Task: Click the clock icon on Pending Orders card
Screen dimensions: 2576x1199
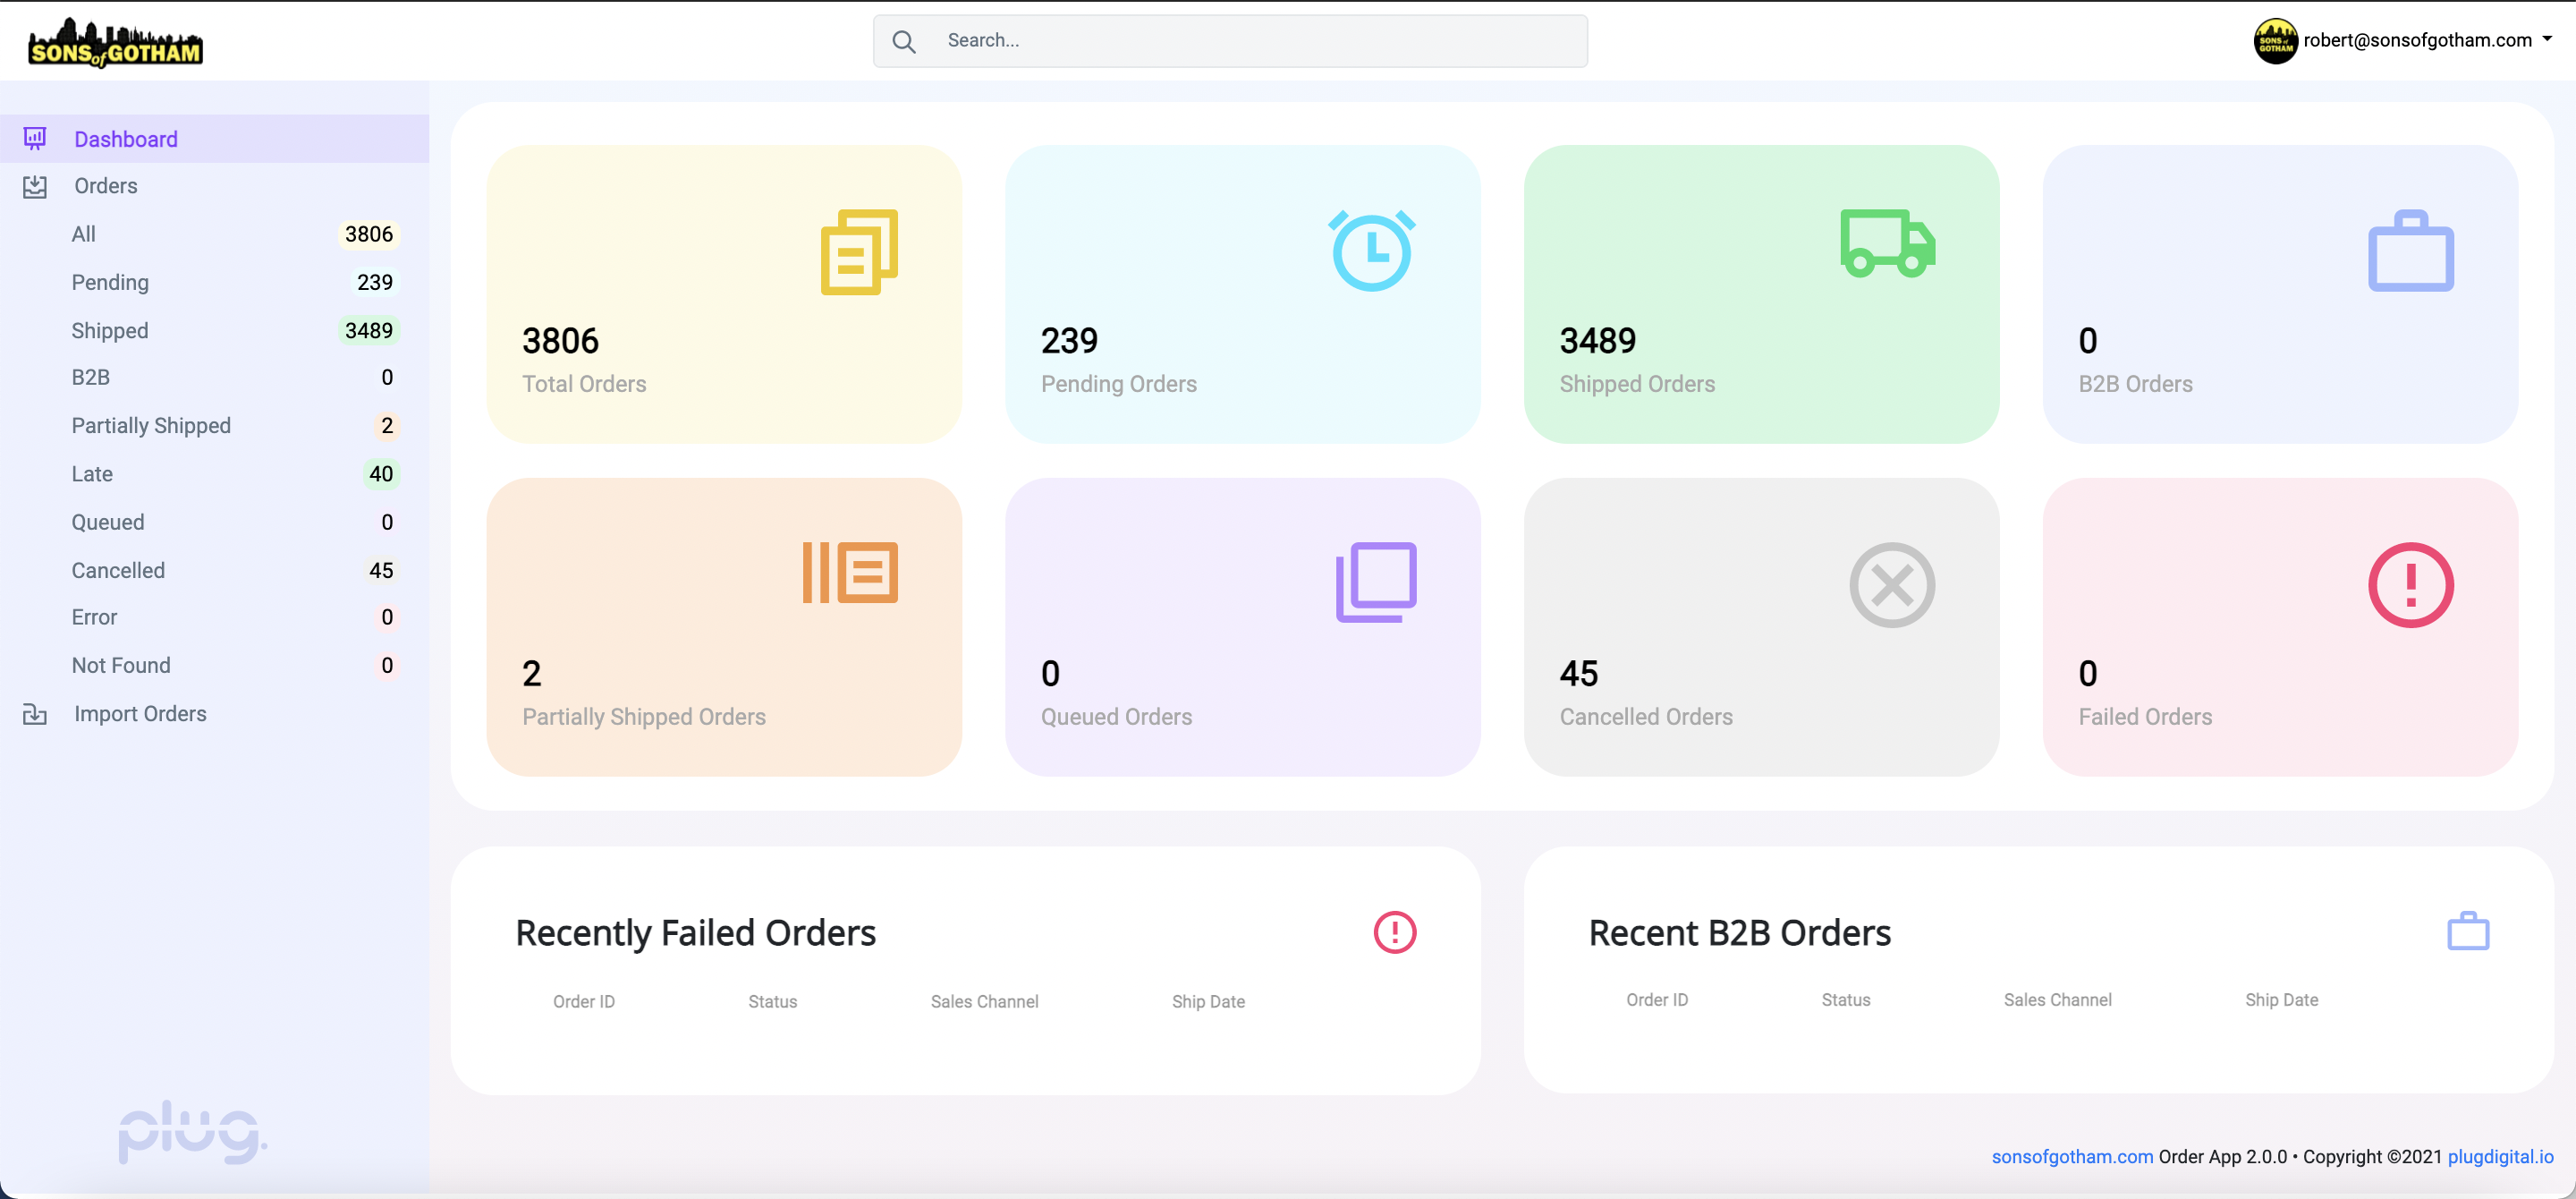Action: click(1373, 250)
